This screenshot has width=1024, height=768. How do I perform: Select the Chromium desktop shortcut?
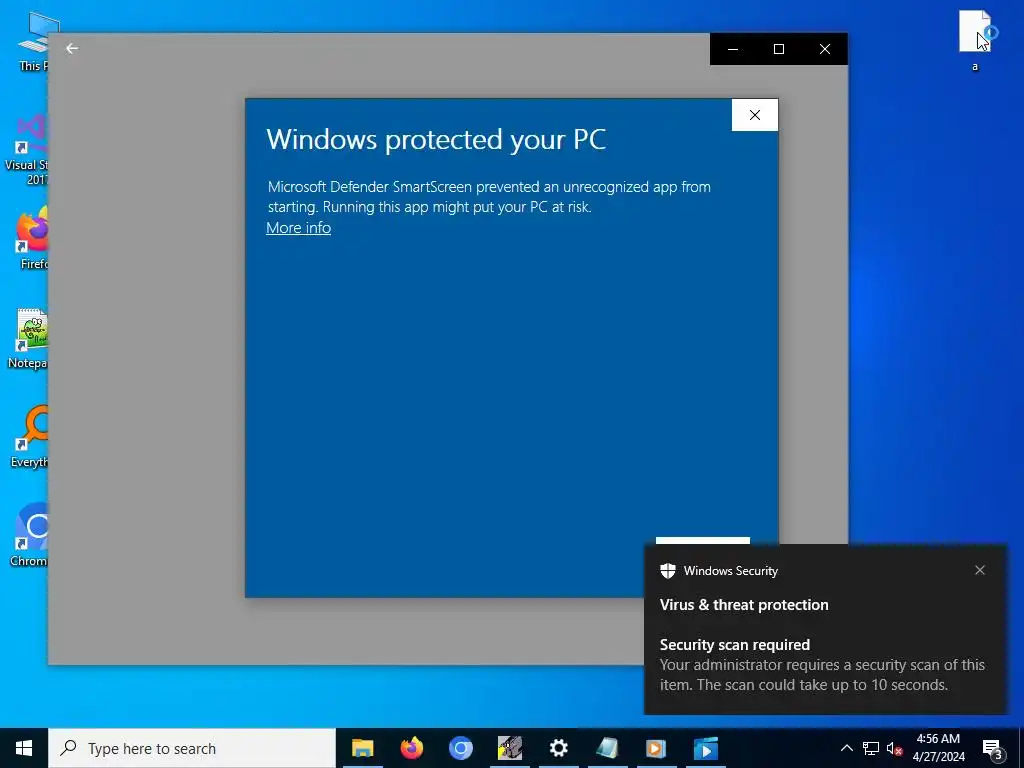pyautogui.click(x=30, y=534)
